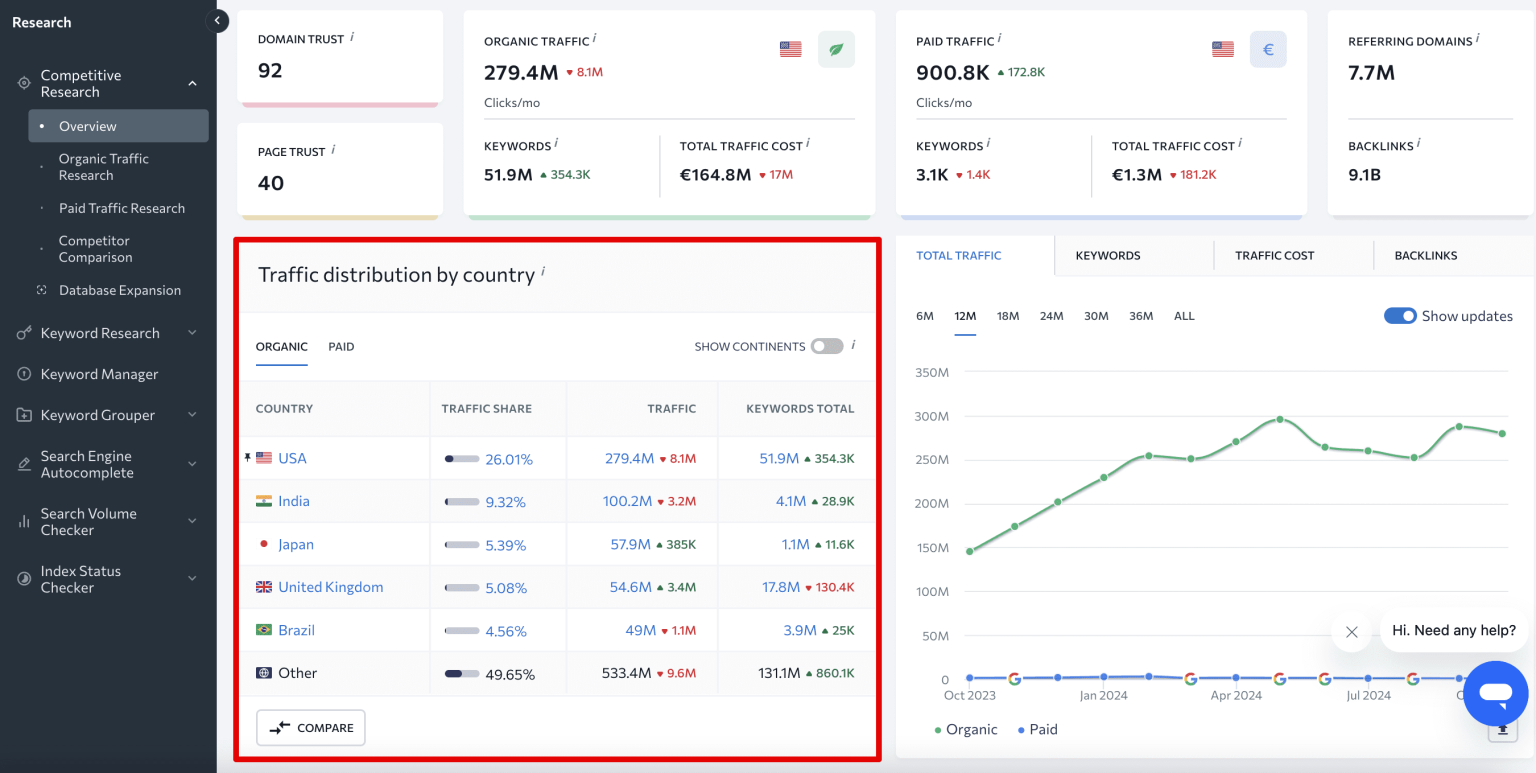Open the United Kingdom country link
This screenshot has width=1536, height=773.
[x=330, y=587]
